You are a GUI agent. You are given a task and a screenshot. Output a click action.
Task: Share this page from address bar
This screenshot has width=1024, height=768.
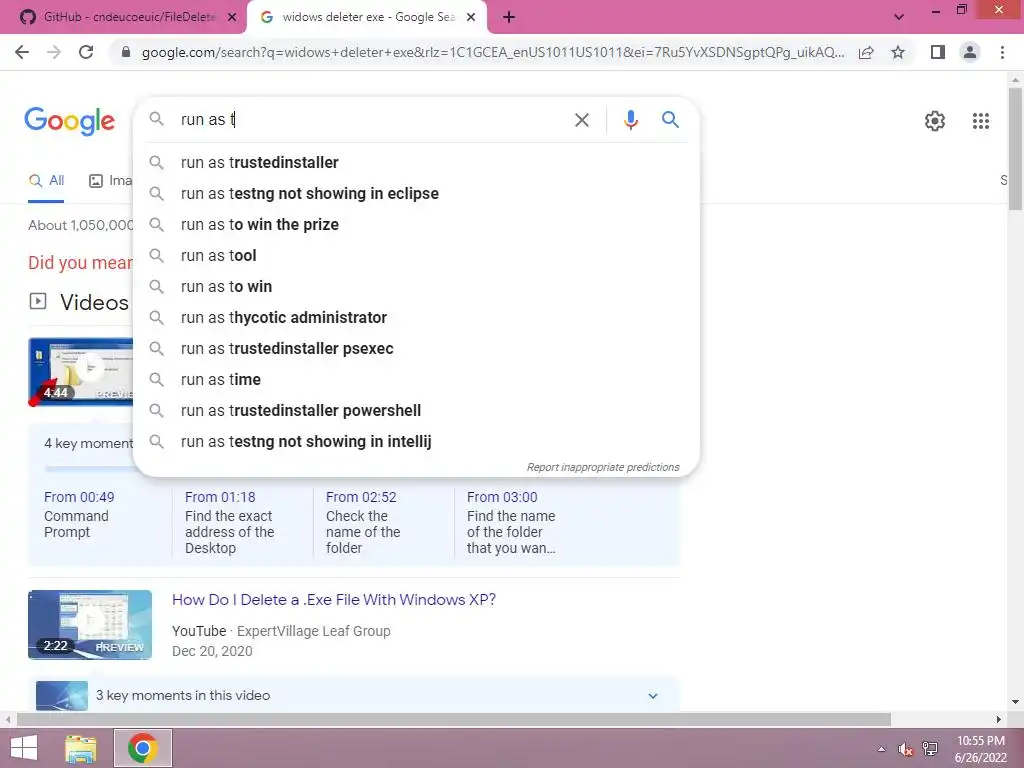click(866, 52)
